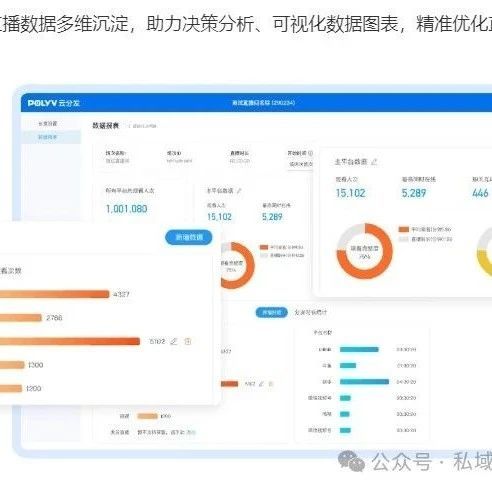The height and width of the screenshot is (492, 492).
Task: Click the info icon beside 开始时间
Action: click(x=310, y=153)
